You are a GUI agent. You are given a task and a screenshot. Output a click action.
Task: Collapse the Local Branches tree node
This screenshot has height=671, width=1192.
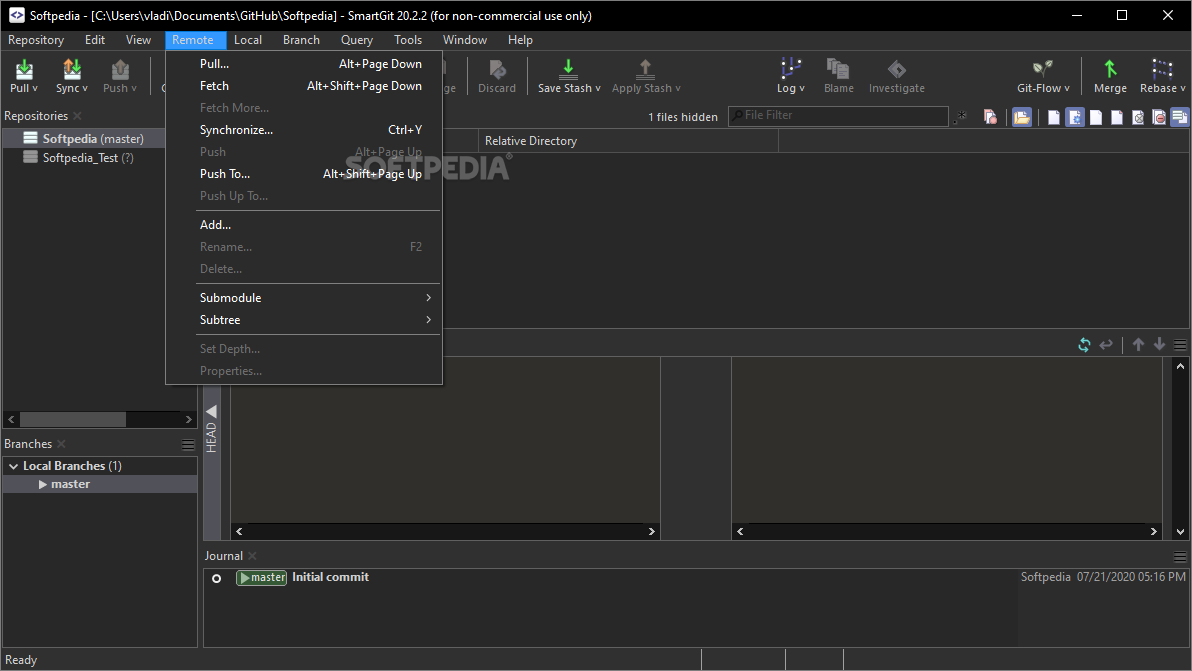[13, 466]
